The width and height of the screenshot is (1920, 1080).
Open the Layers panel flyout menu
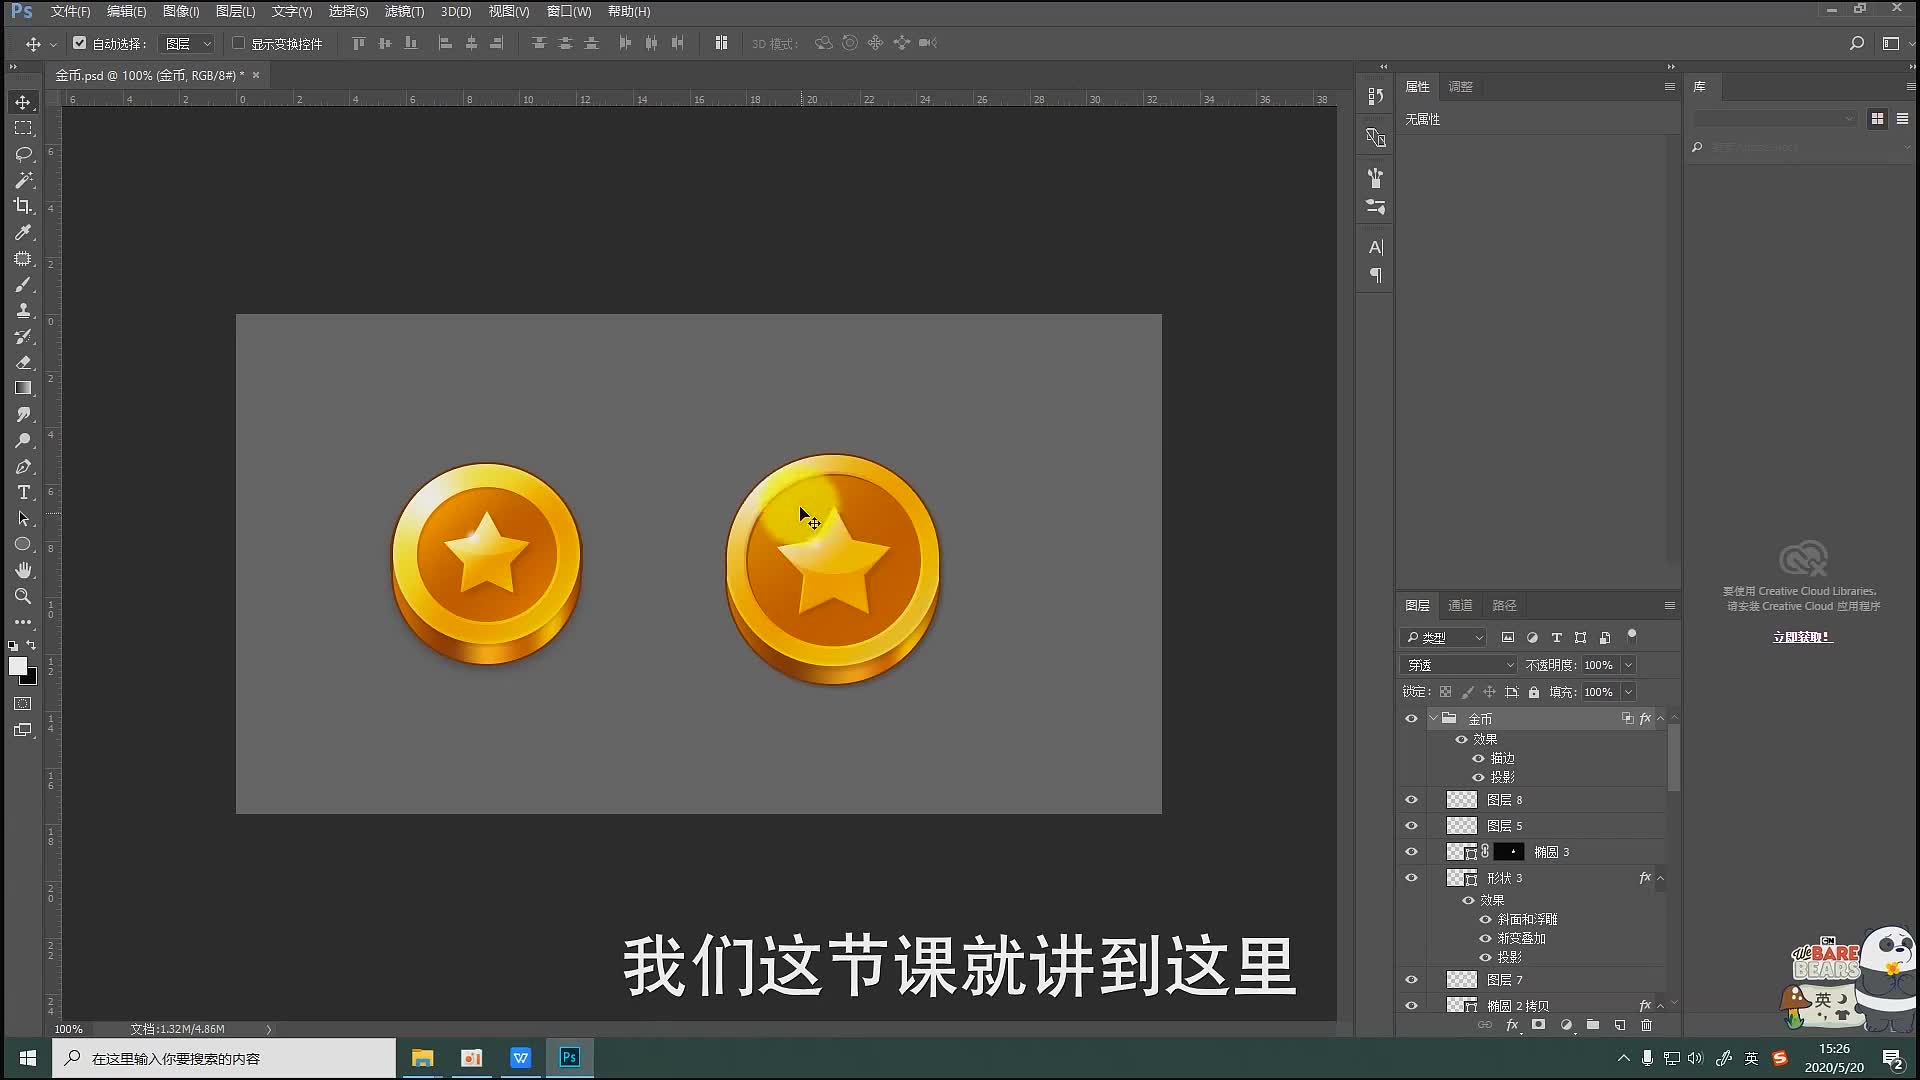[1669, 605]
